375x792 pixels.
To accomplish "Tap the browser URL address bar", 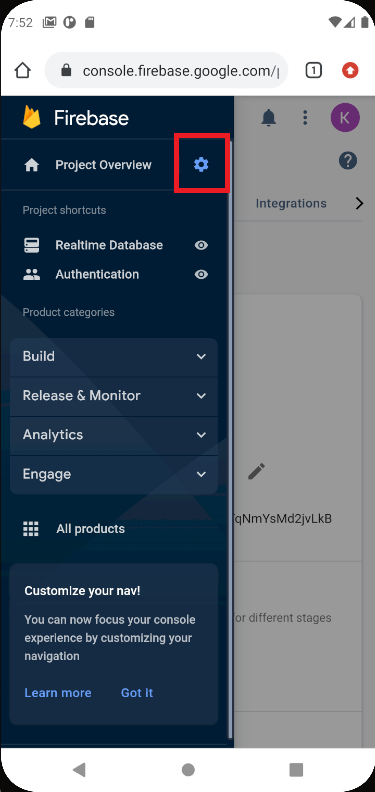I will point(166,70).
